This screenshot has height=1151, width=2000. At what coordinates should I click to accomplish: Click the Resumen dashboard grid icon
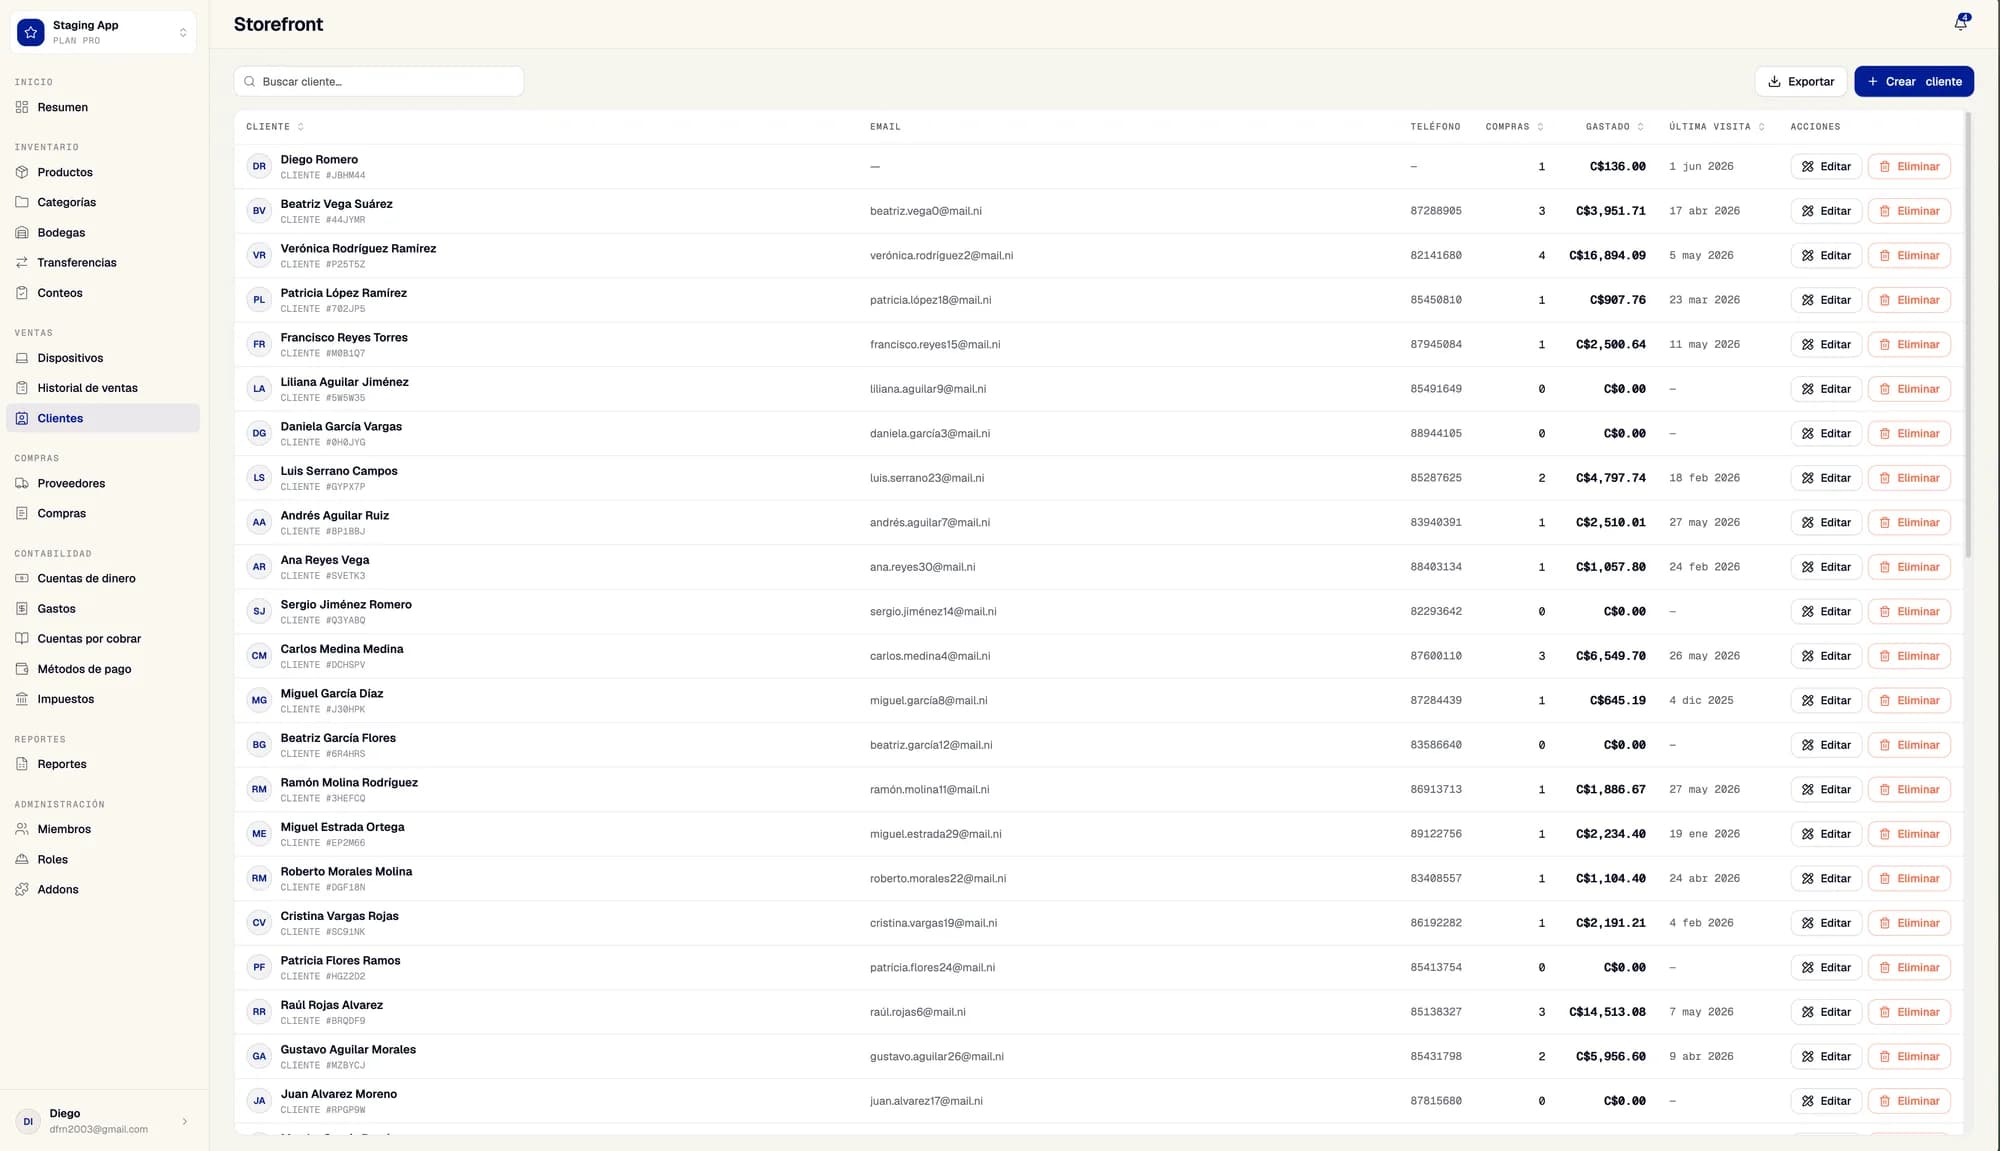click(22, 107)
